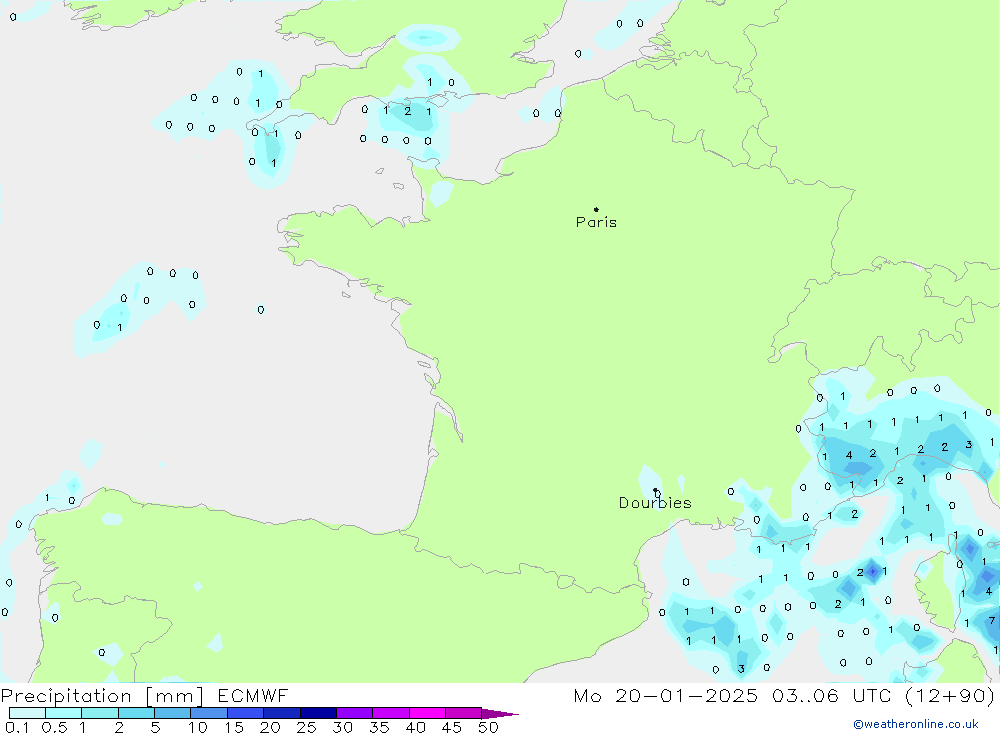
Task: Click the Paris city marker dot
Action: pyautogui.click(x=596, y=210)
